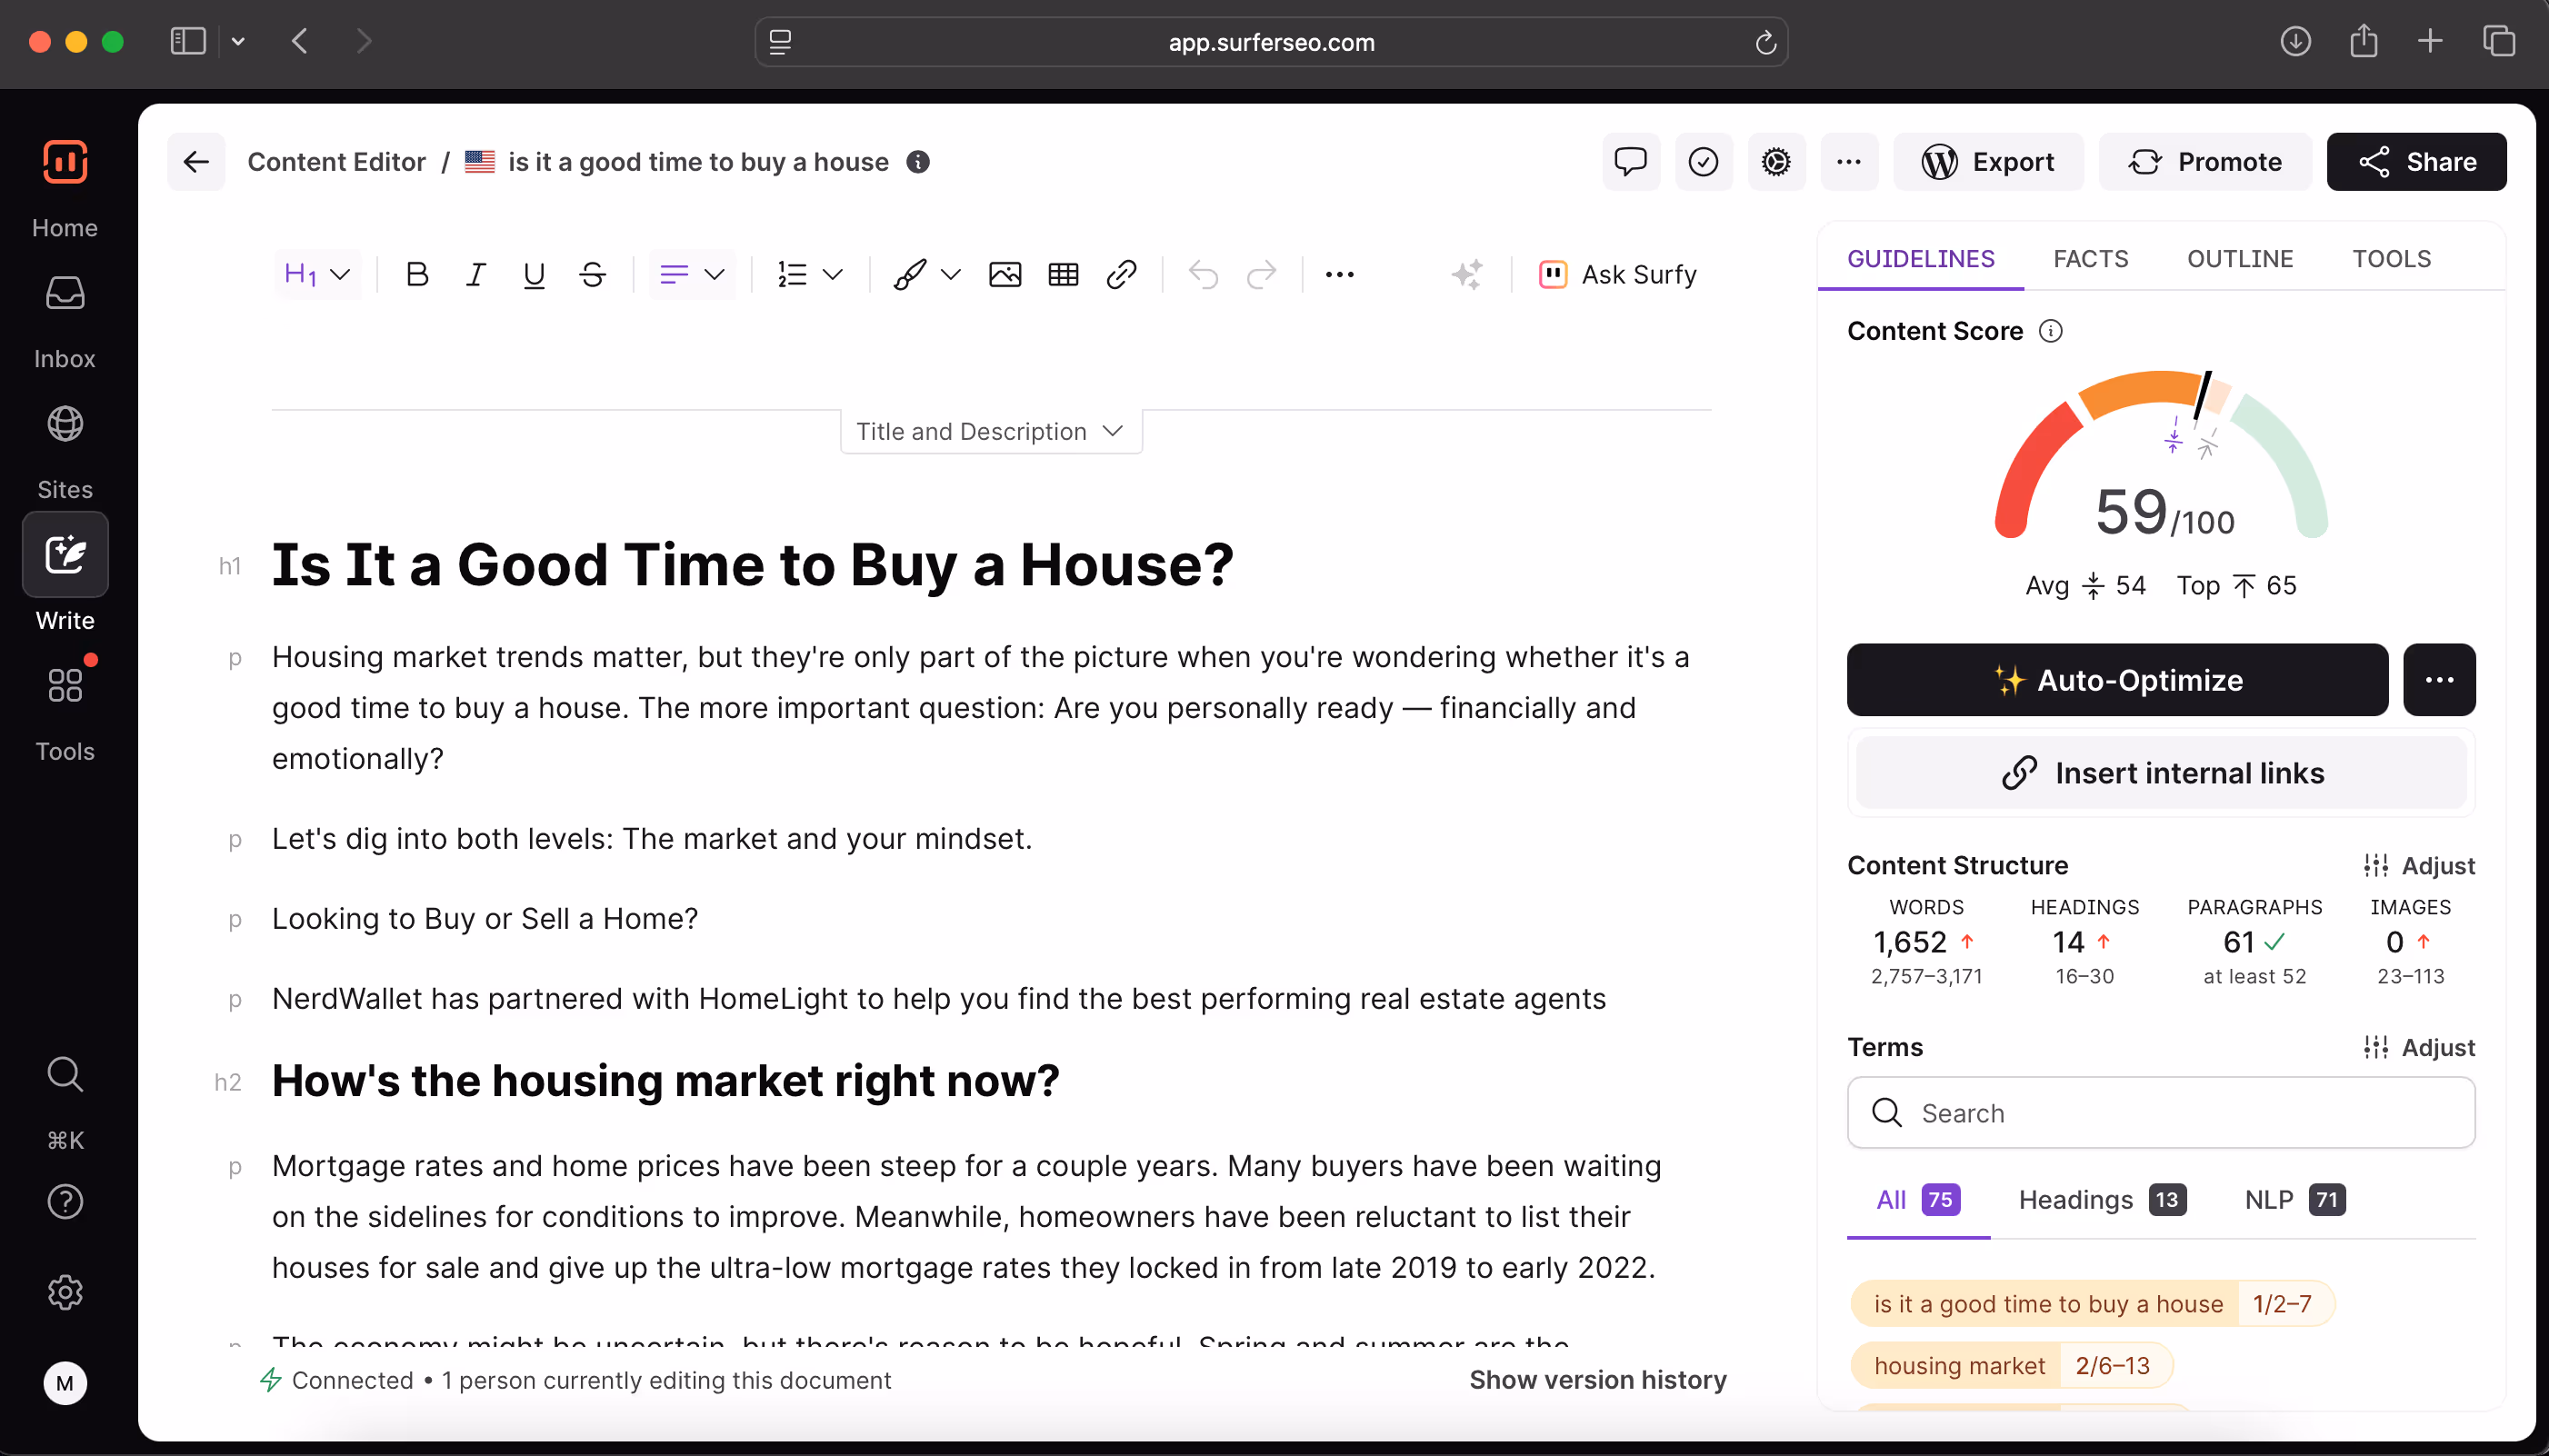2549x1456 pixels.
Task: Select the Headings terms tab
Action: pyautogui.click(x=2101, y=1199)
